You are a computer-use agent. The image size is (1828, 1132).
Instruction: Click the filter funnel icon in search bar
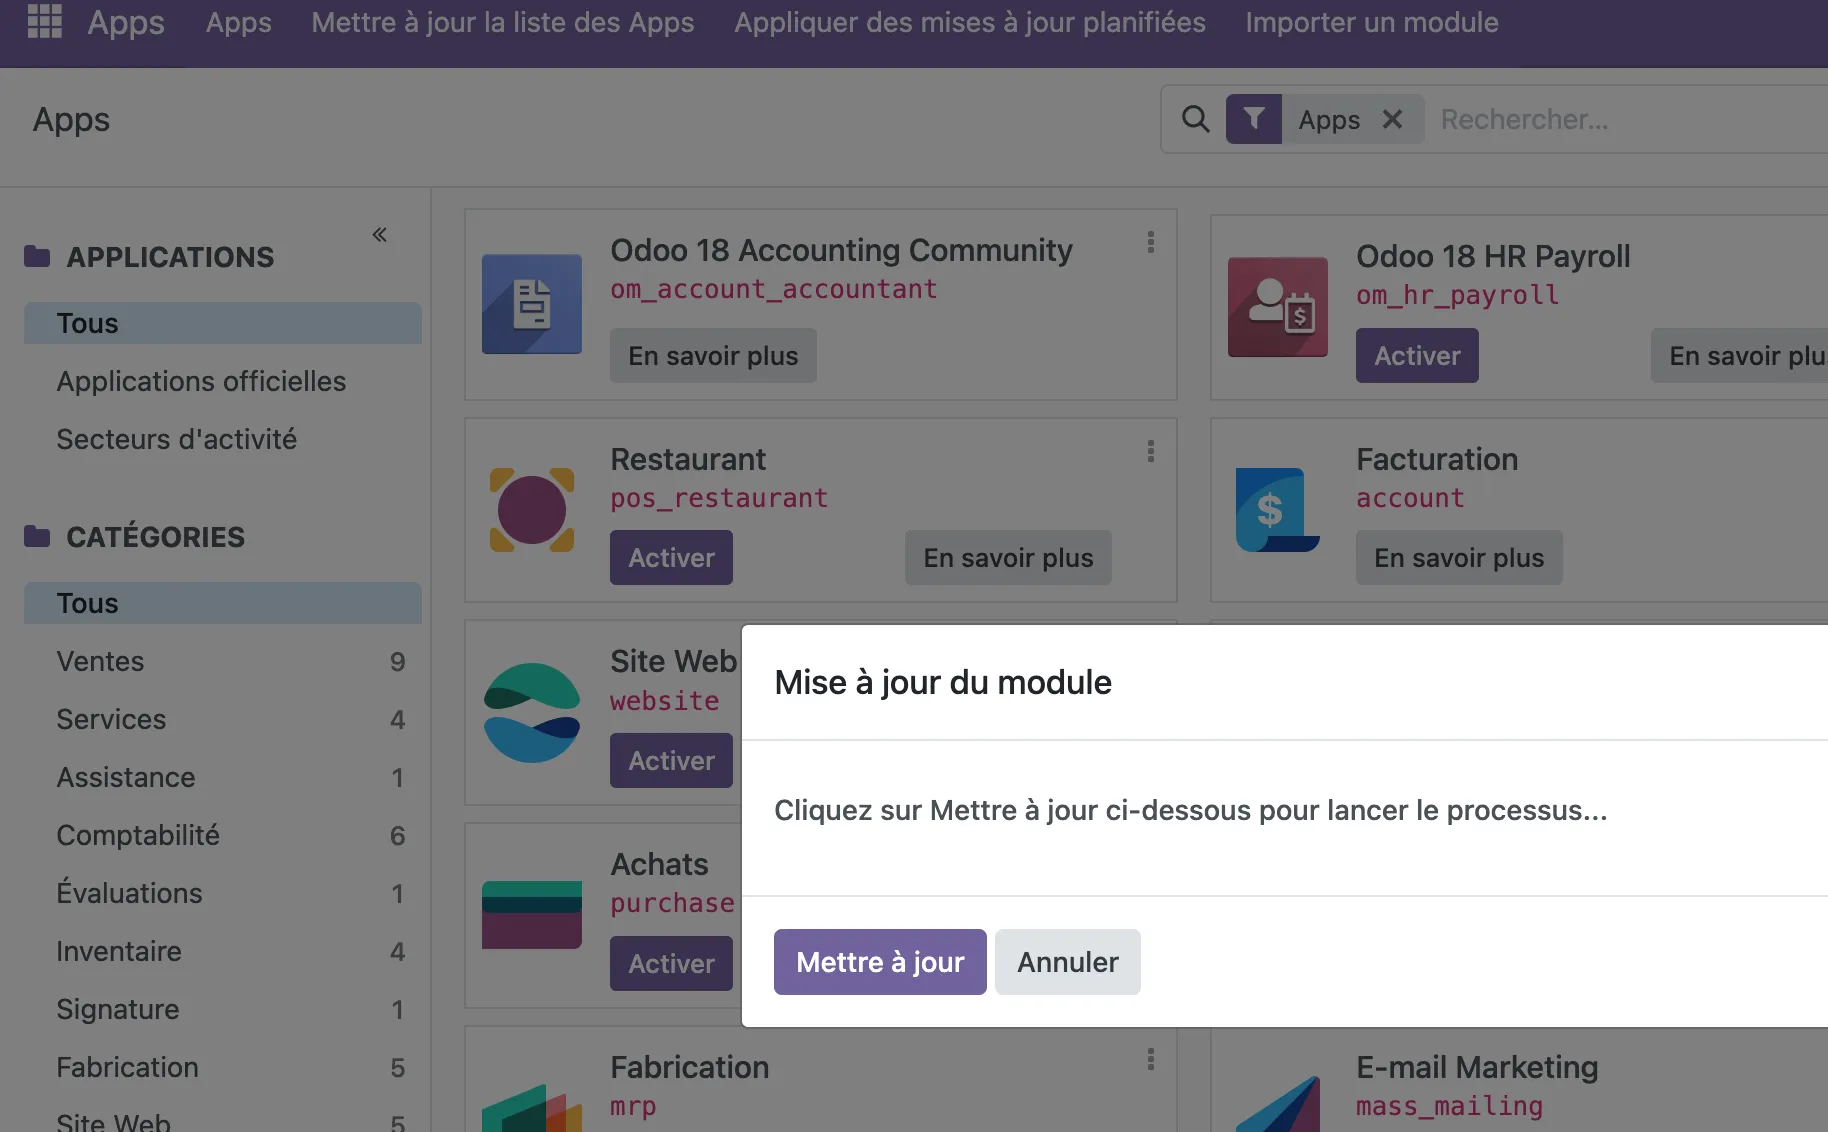(1254, 119)
